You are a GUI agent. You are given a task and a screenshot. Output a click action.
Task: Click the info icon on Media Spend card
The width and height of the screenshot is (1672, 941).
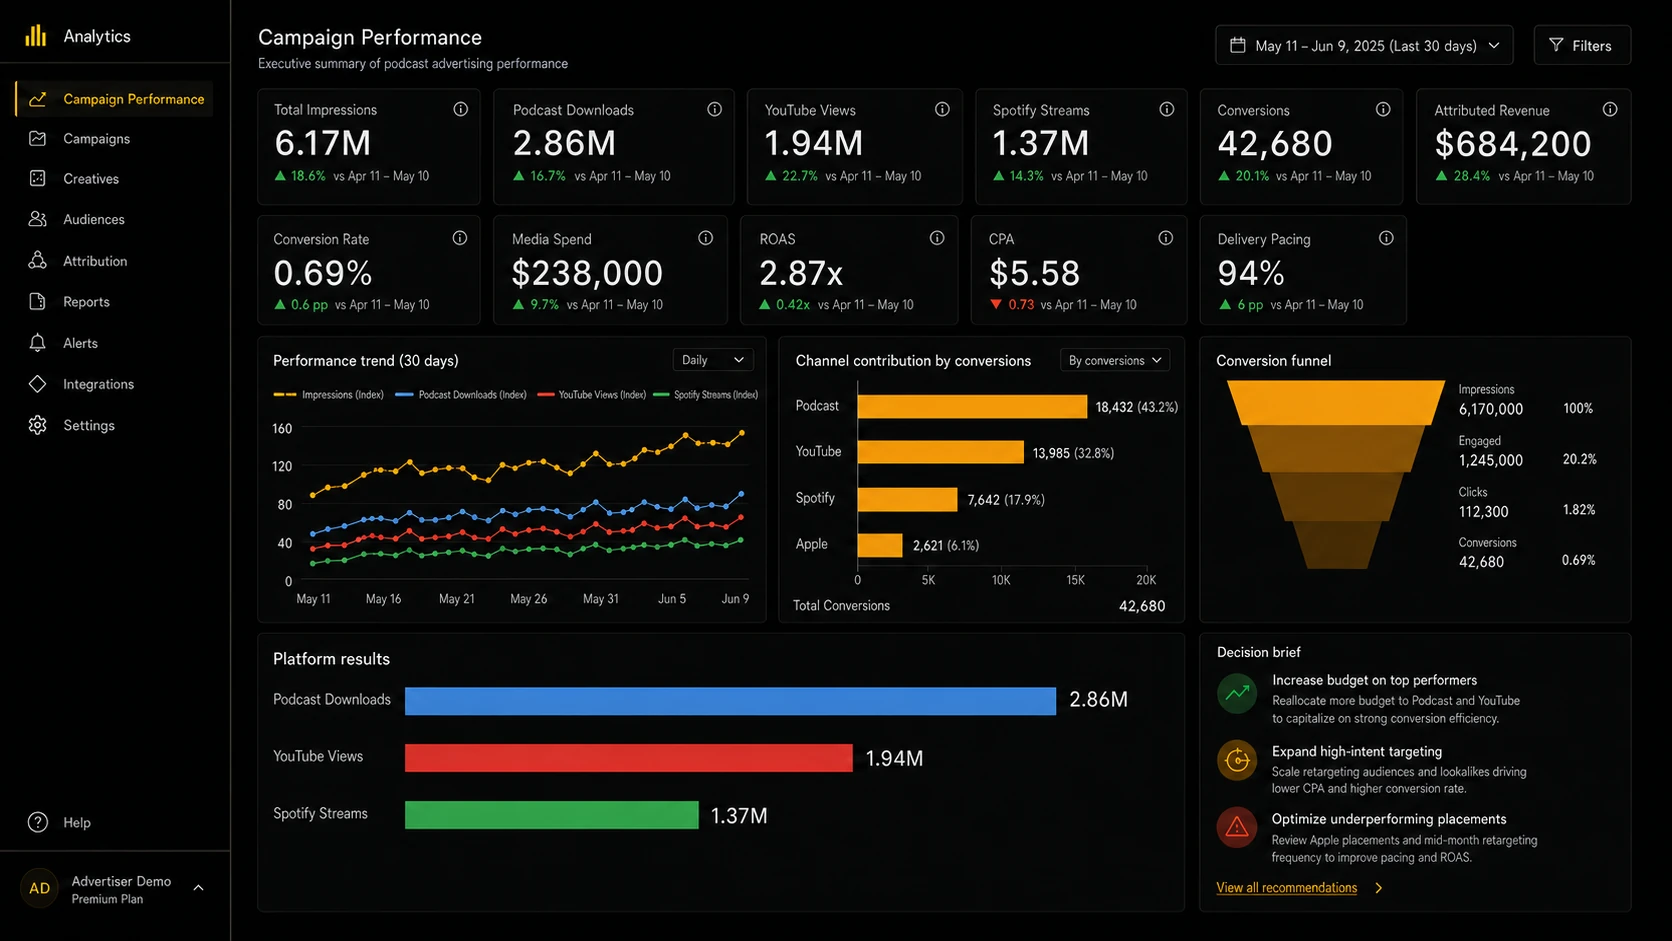[x=705, y=238]
